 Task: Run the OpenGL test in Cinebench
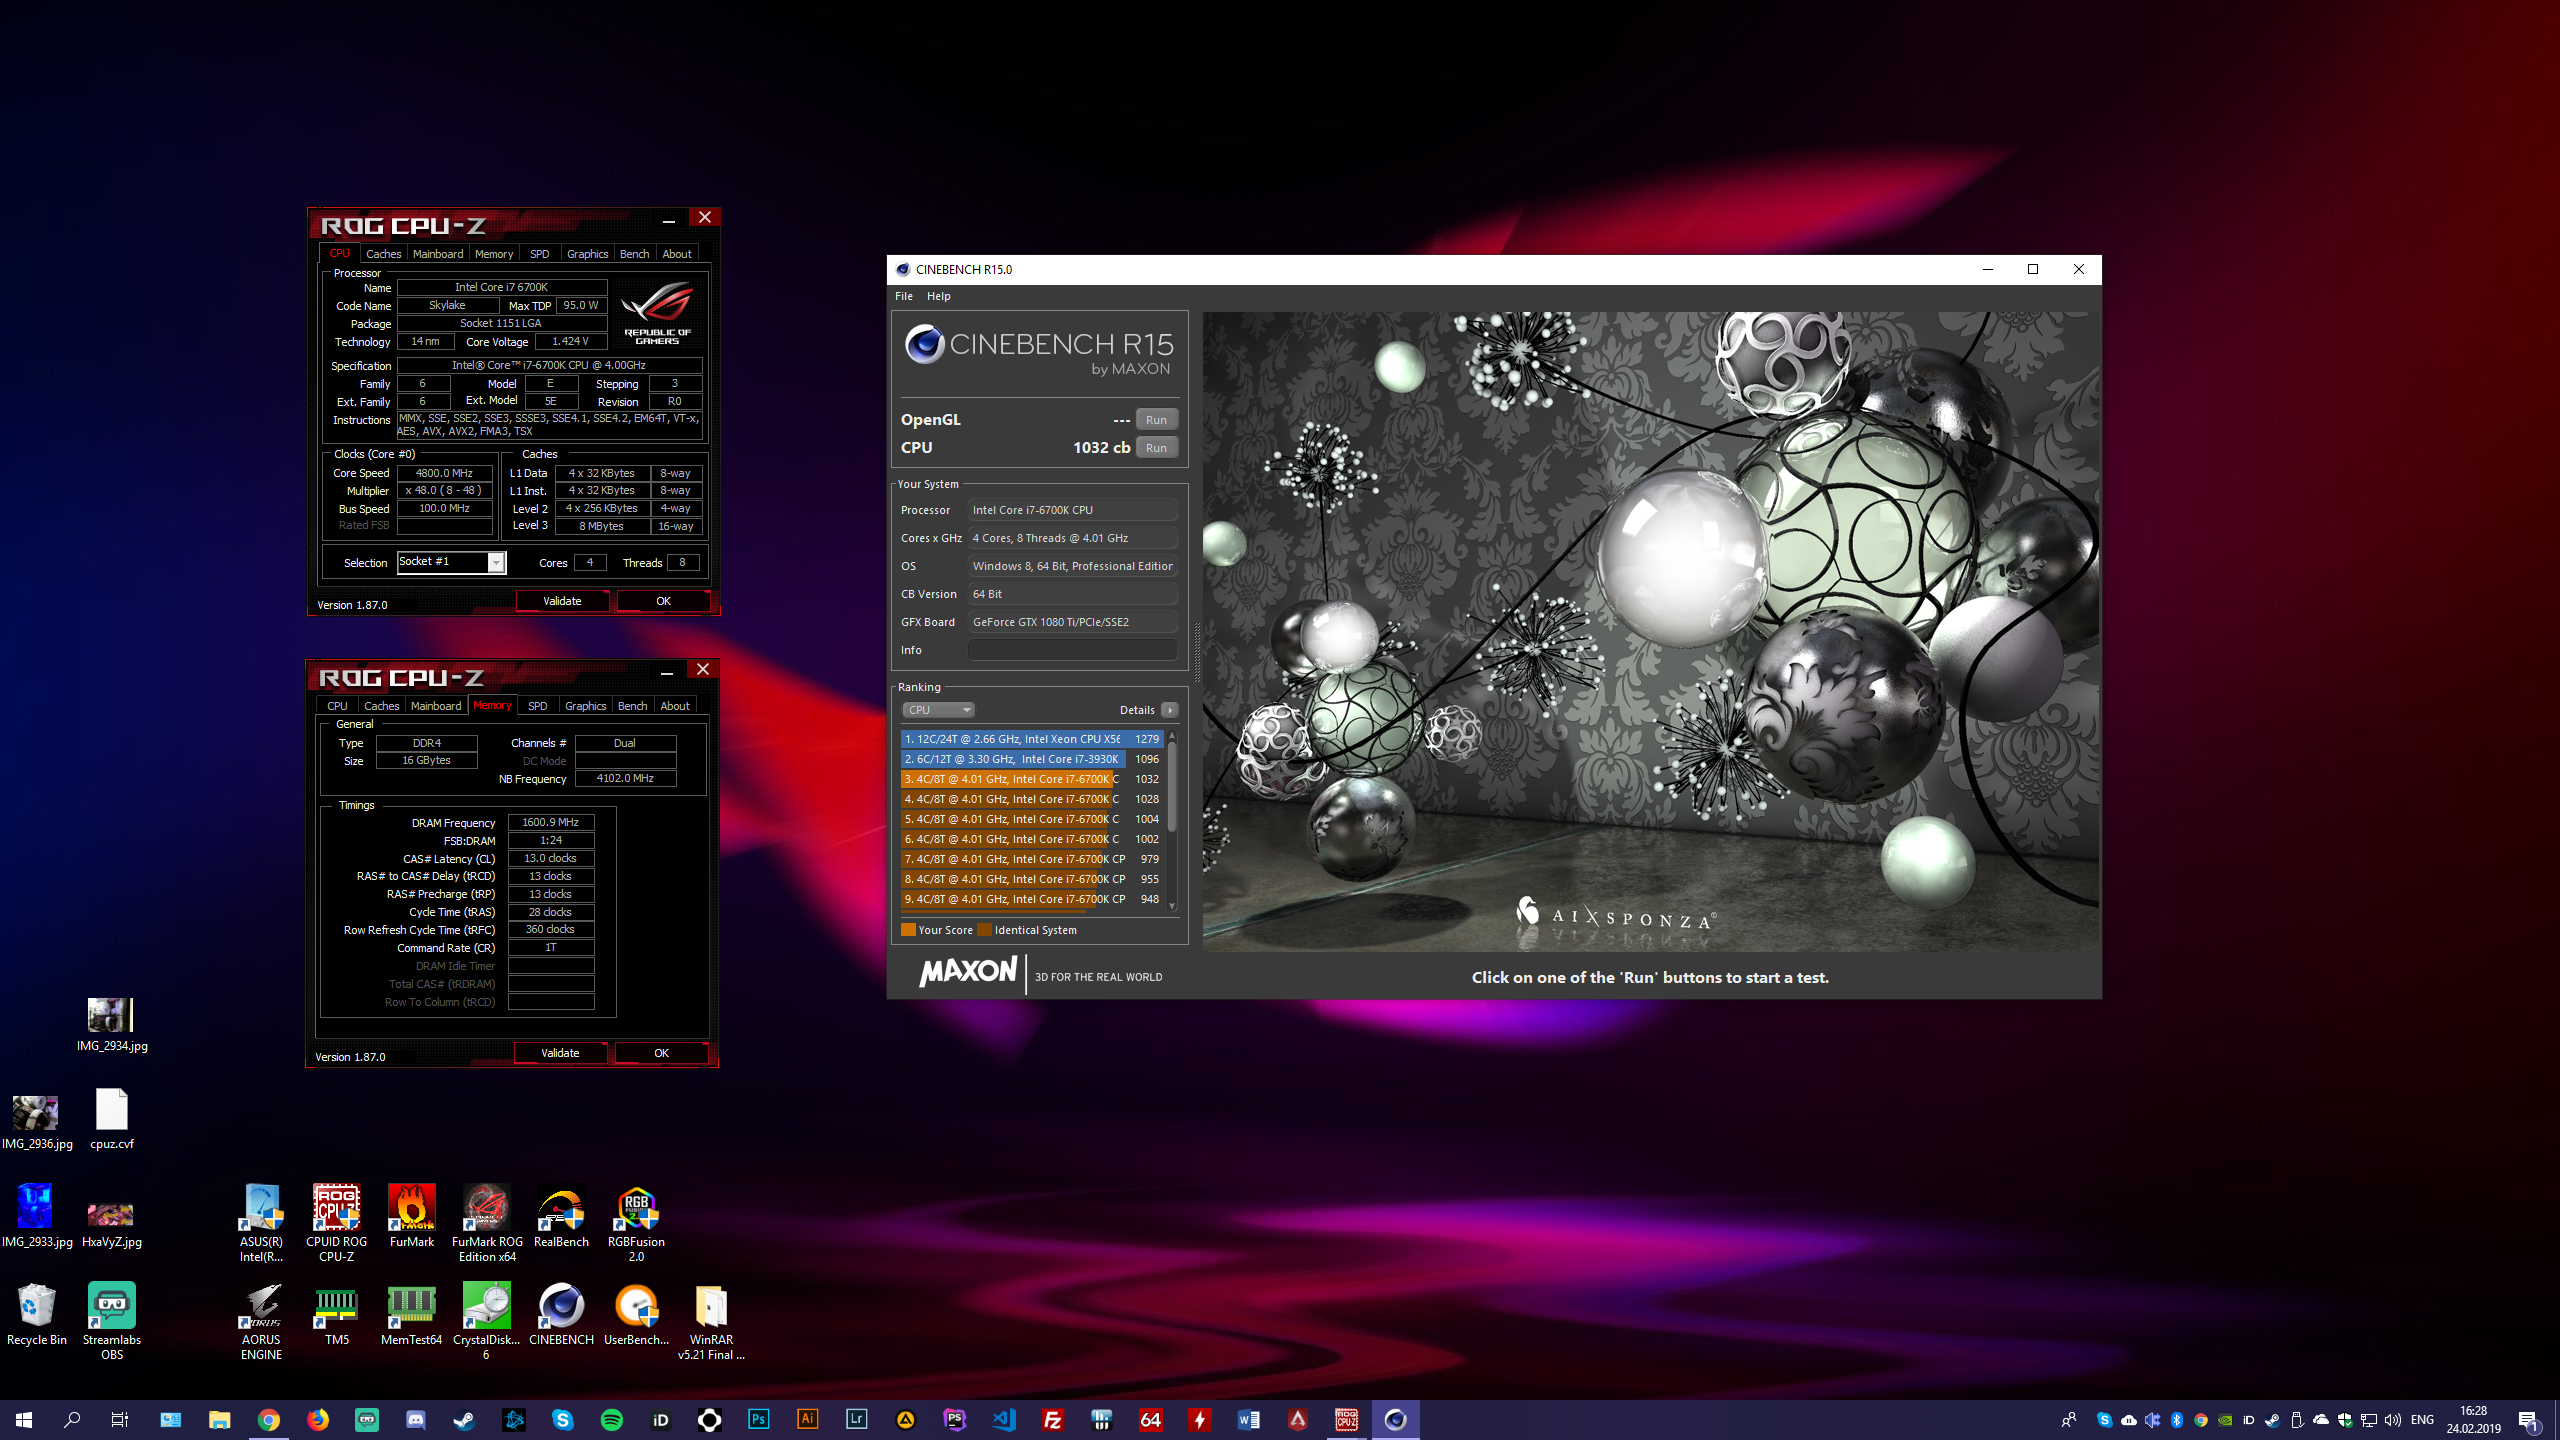tap(1157, 420)
